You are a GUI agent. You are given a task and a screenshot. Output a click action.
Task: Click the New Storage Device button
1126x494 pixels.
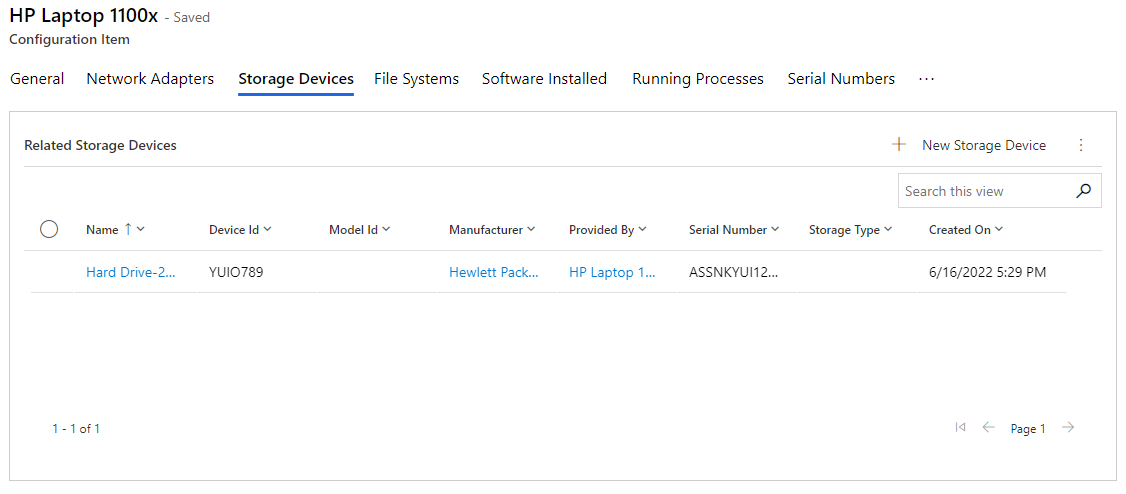point(969,145)
